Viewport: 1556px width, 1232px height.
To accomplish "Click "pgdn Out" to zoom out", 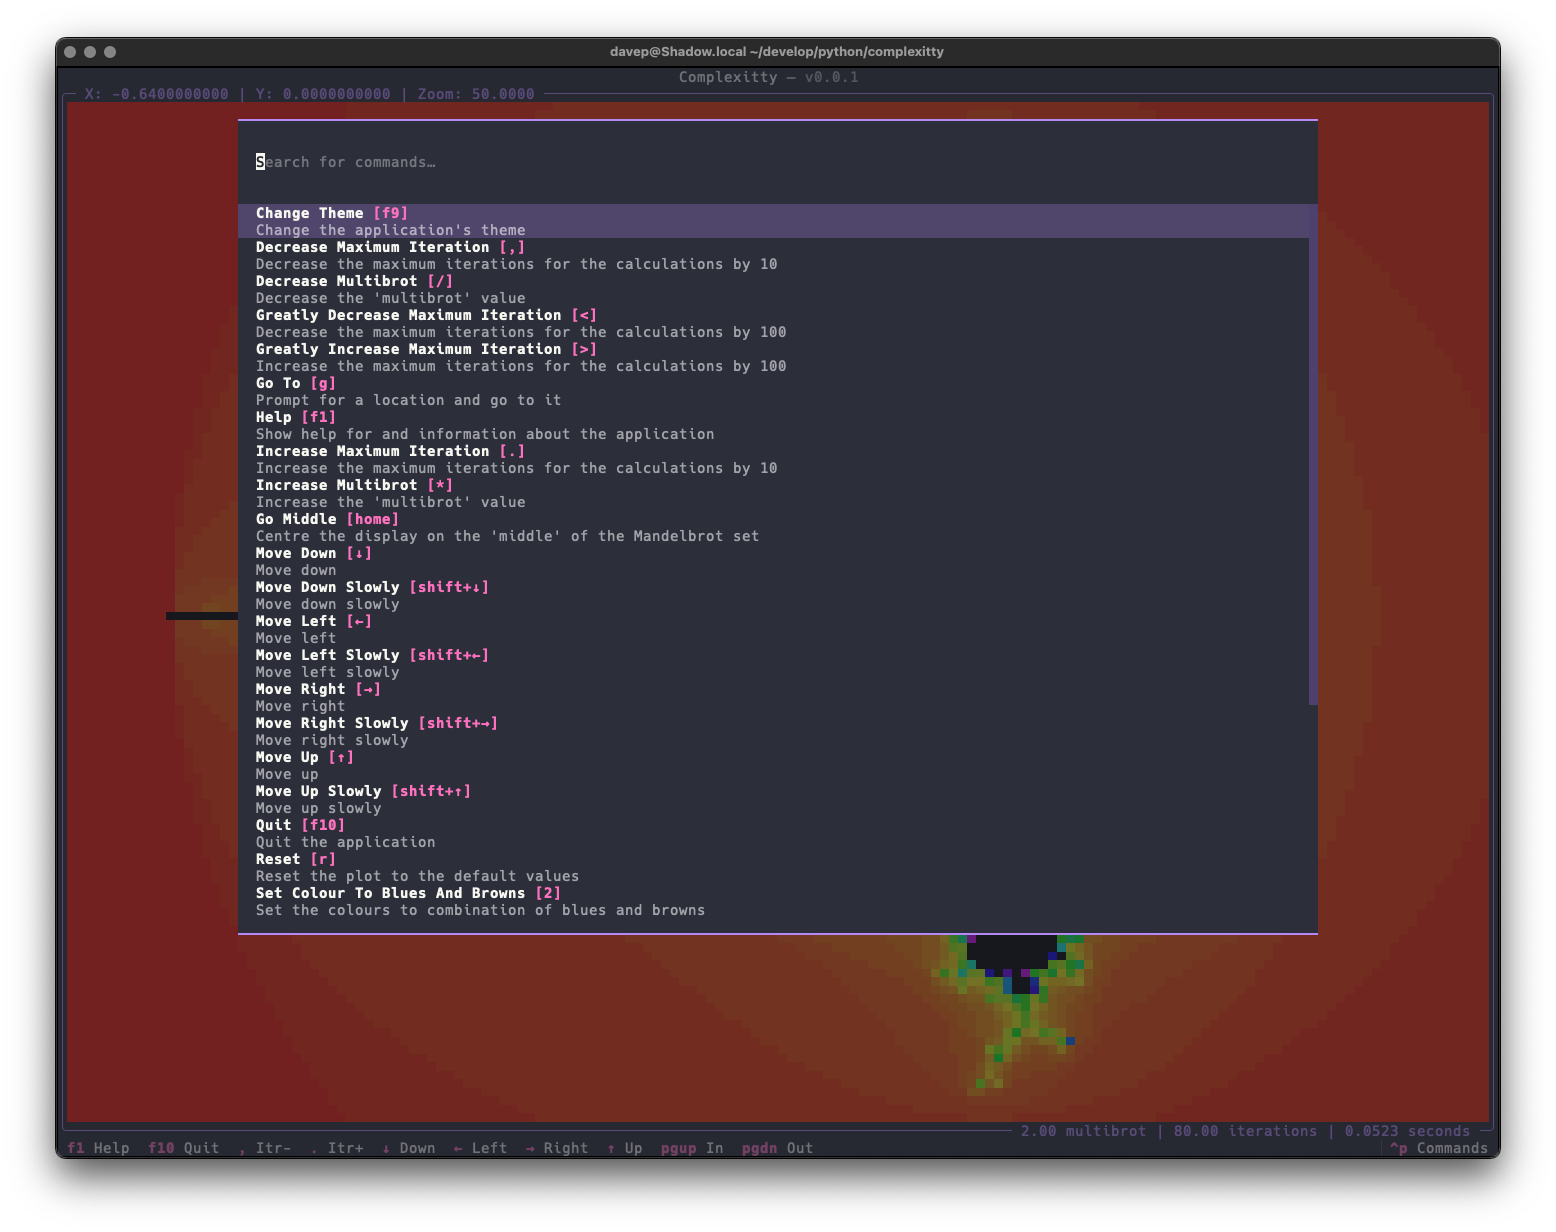I will point(775,1148).
